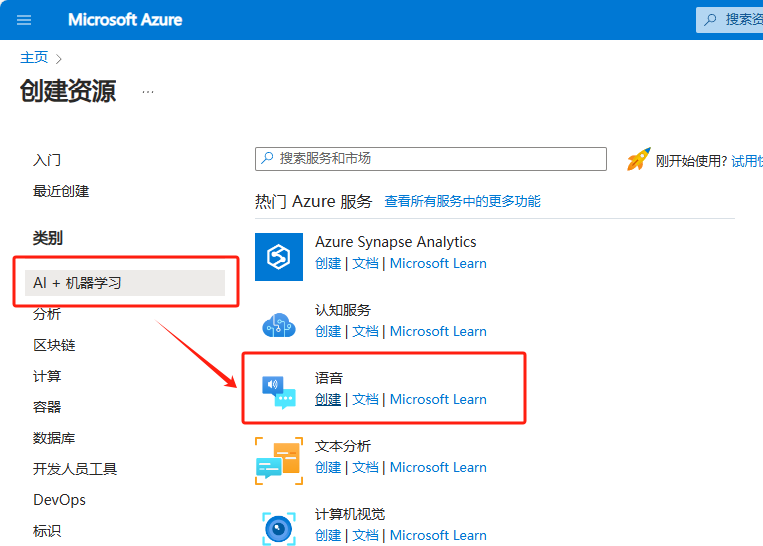Screen dimensions: 763x546
Task: Select the 数据库 category
Action: coord(54,438)
